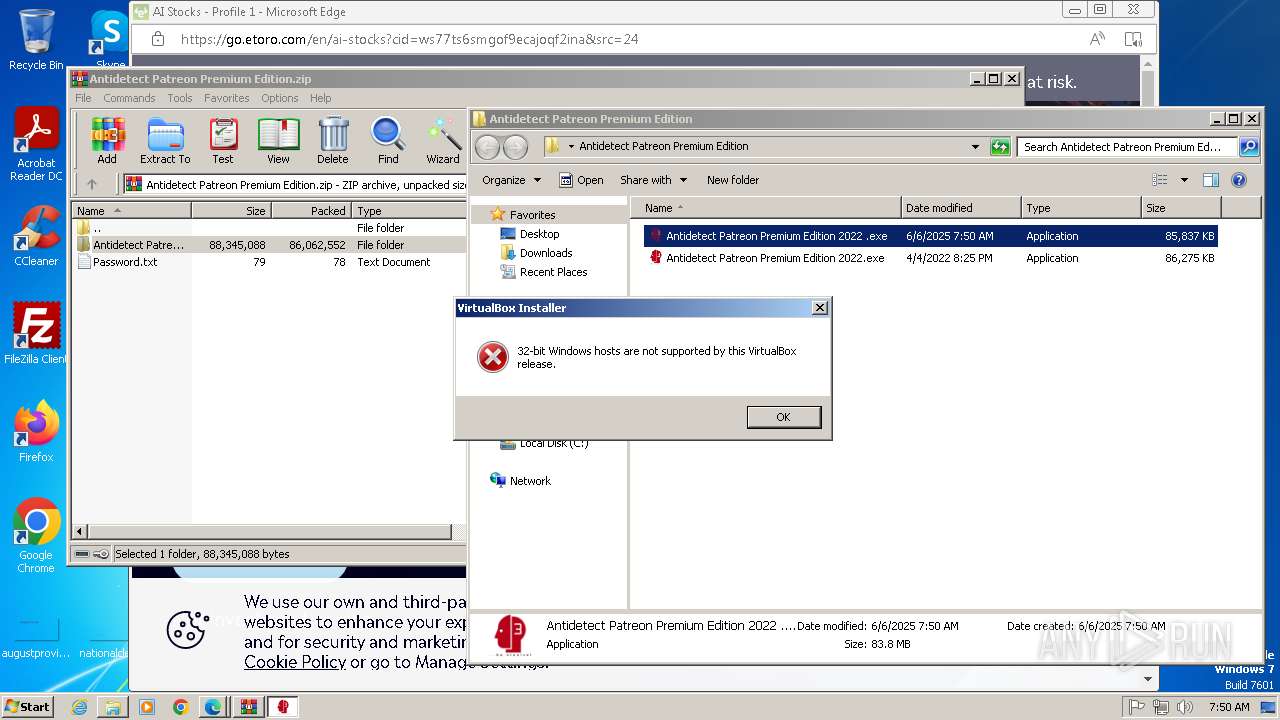Image resolution: width=1280 pixels, height=720 pixels.
Task: Click the Delete icon in WinRAR toolbar
Action: click(333, 140)
